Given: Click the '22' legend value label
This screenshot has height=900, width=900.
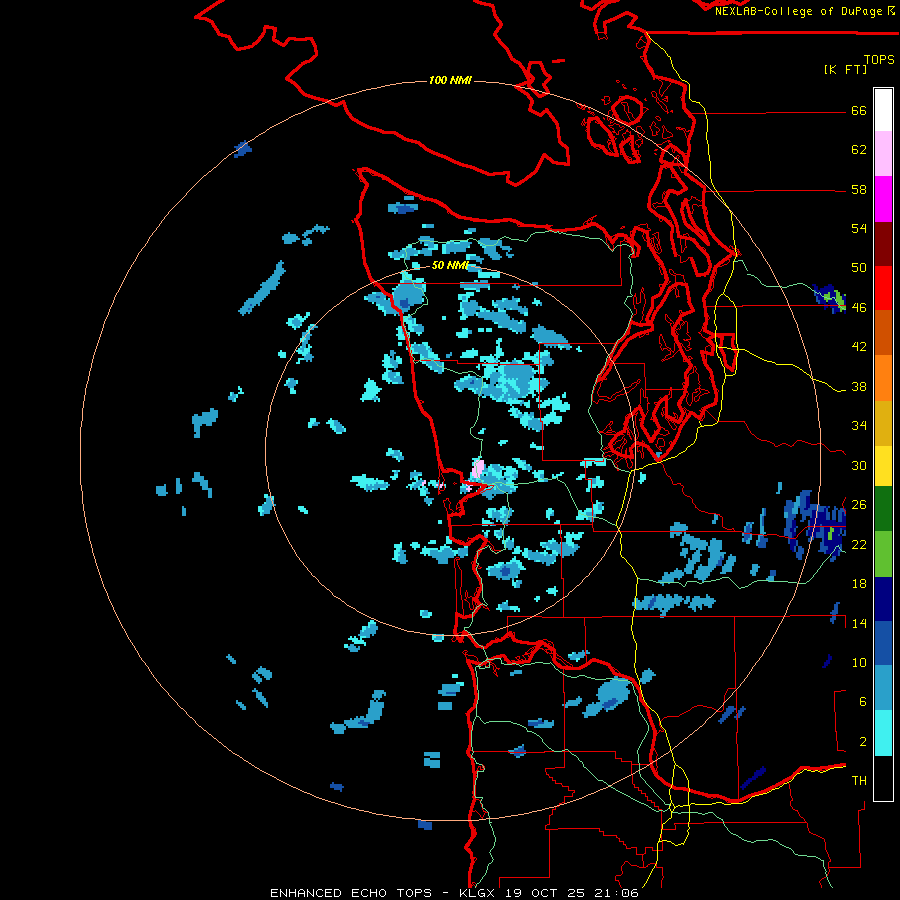Looking at the screenshot, I should click(859, 544).
